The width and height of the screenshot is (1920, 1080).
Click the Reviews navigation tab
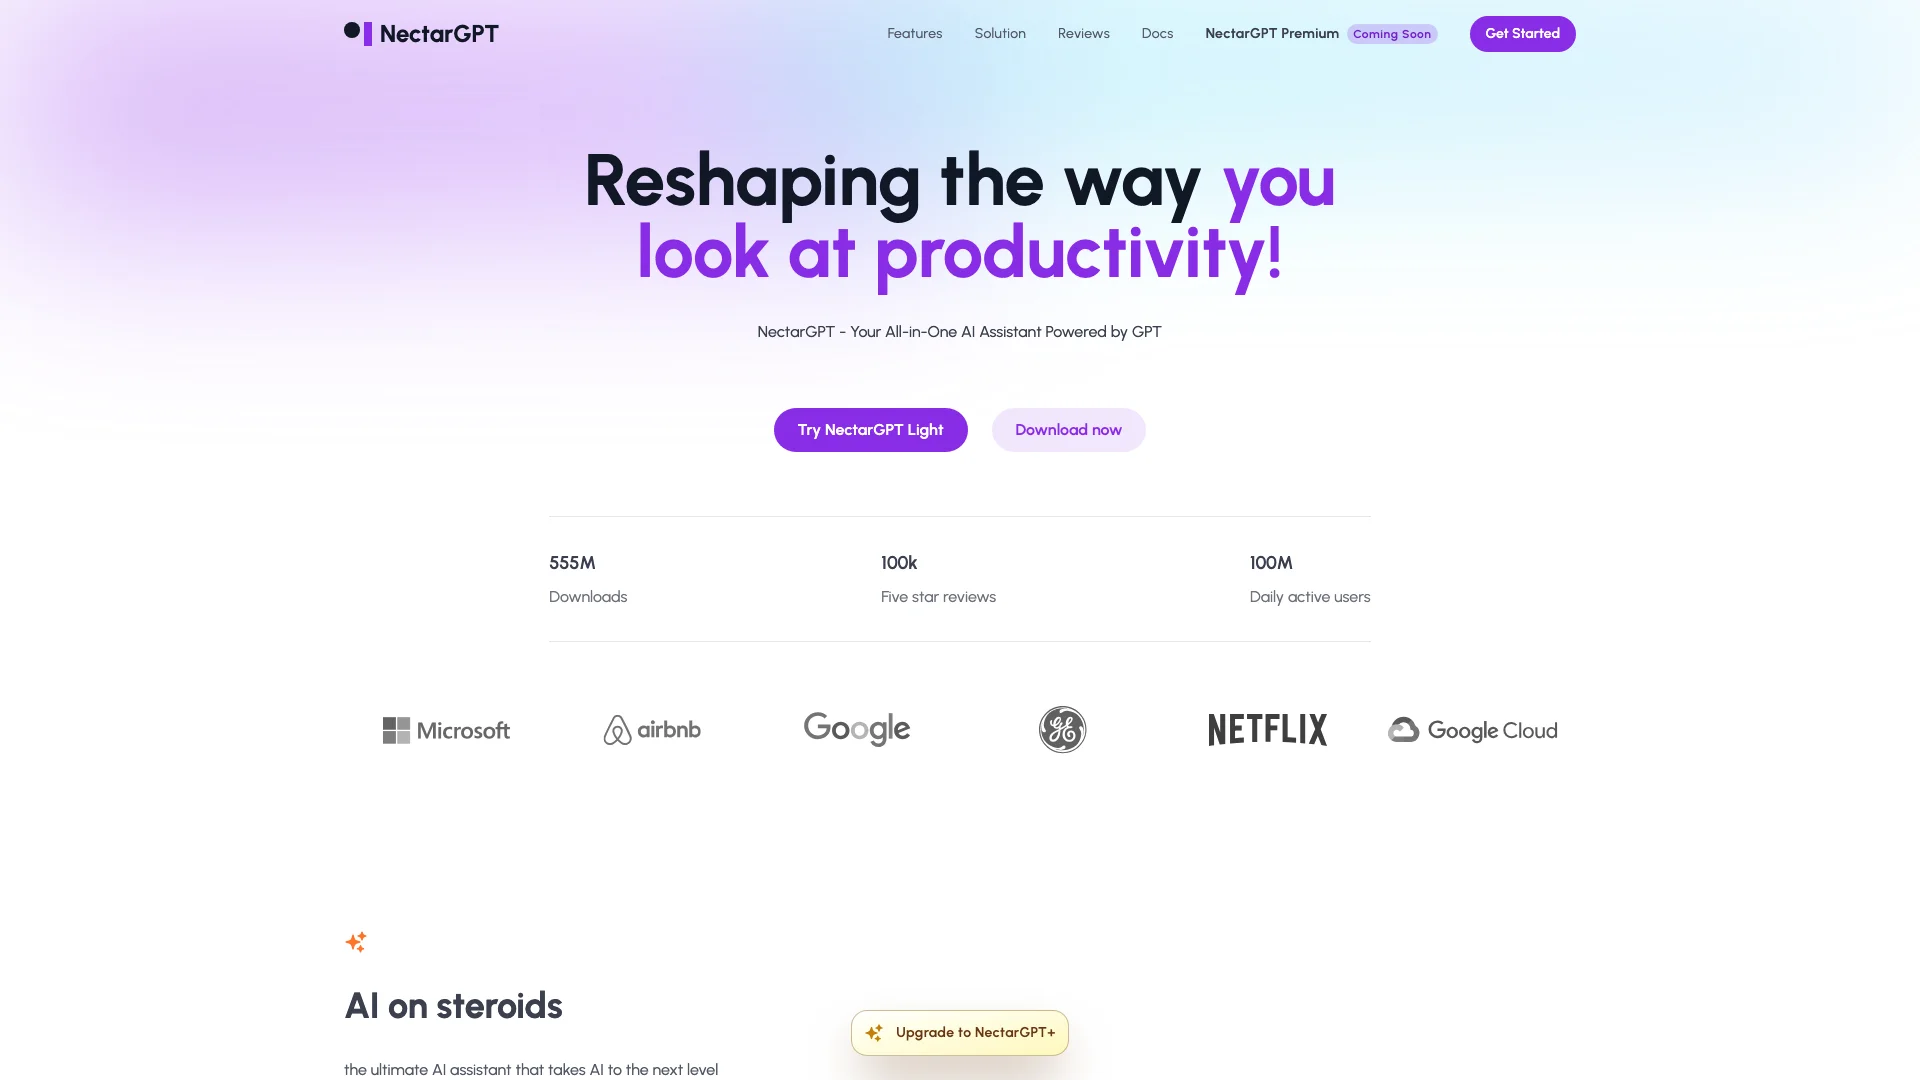[1083, 33]
